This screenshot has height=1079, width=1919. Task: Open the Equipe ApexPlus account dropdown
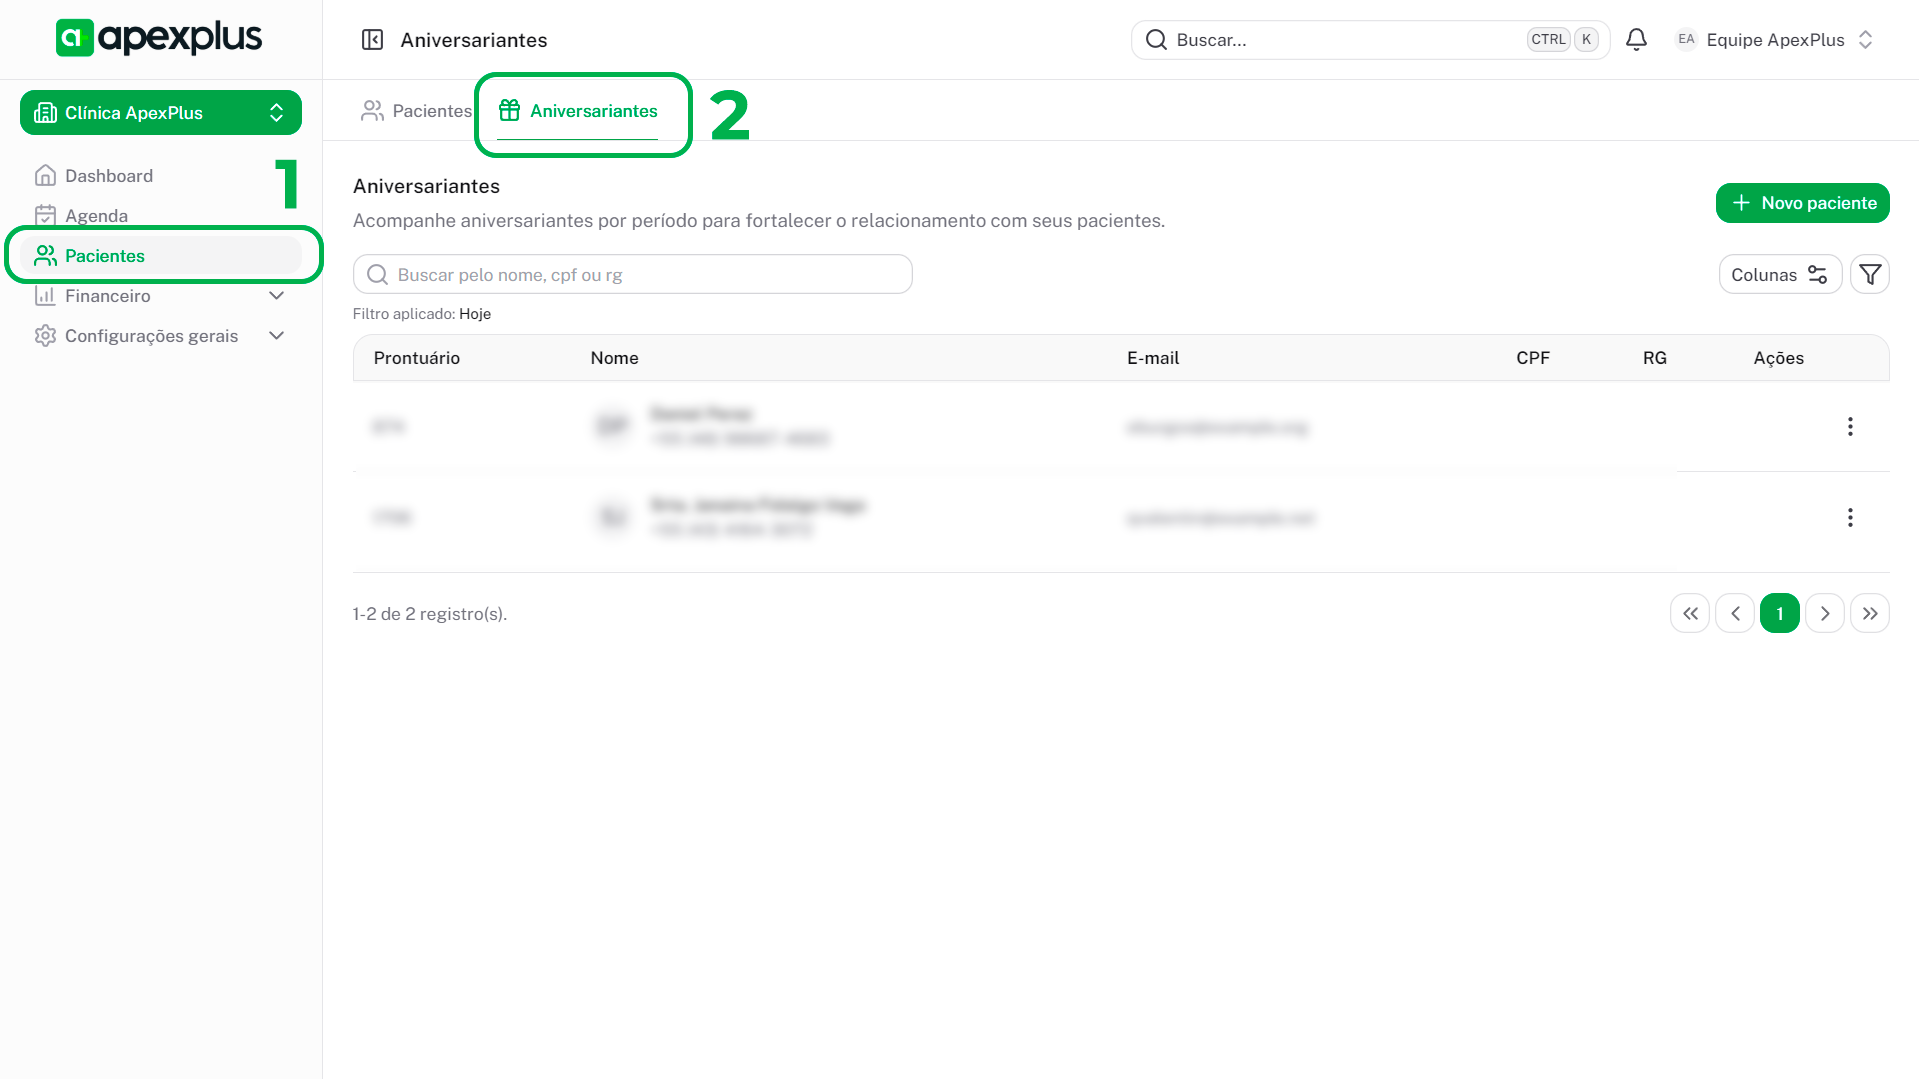(x=1774, y=40)
